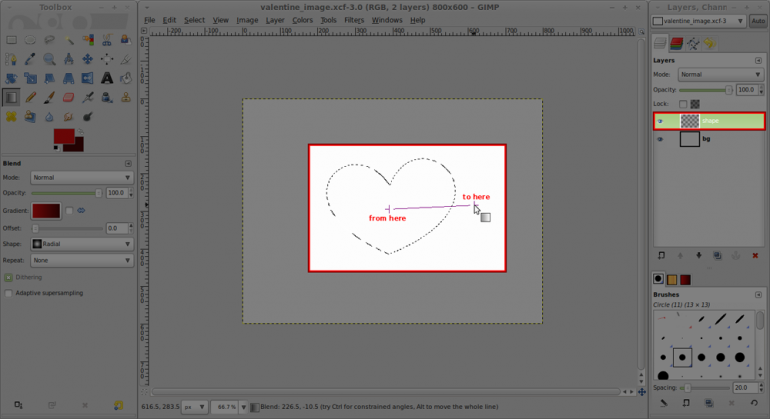Open the Repeat dropdown showing None
Image resolution: width=770 pixels, height=419 pixels.
(82, 260)
